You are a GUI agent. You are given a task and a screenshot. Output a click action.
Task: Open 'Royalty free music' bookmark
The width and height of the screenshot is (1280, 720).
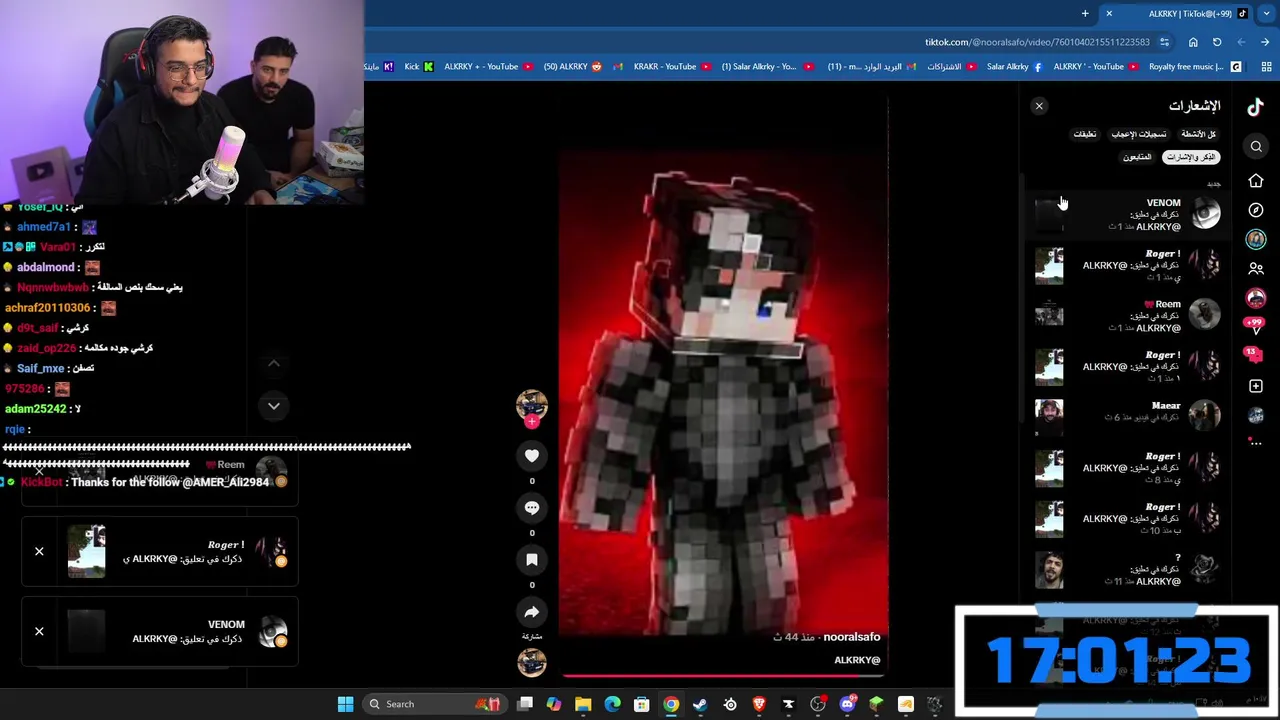[1195, 67]
